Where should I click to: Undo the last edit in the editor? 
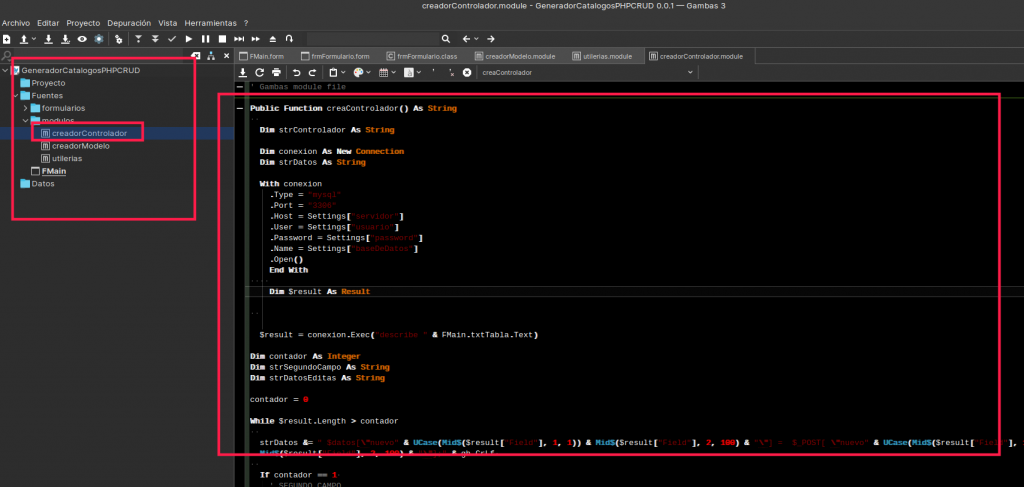click(297, 73)
